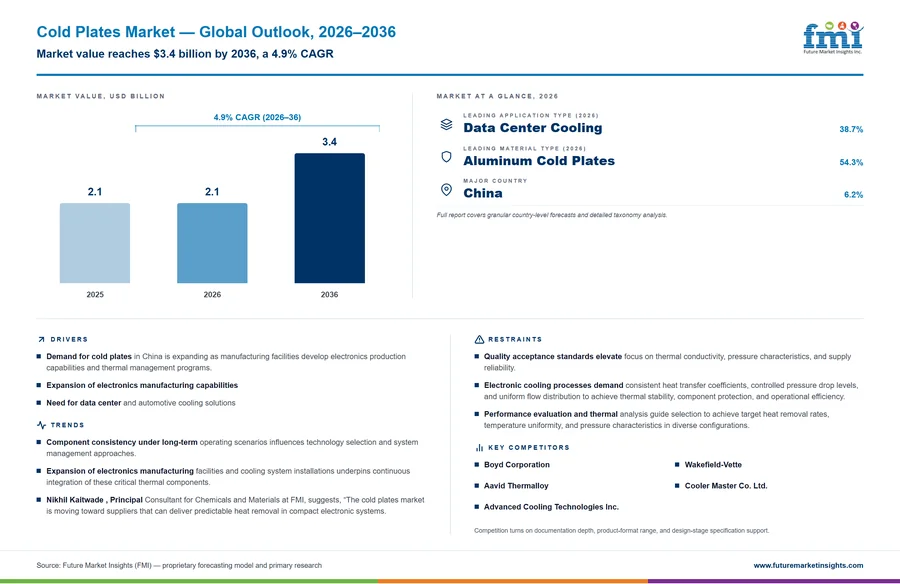The height and width of the screenshot is (584, 900).
Task: Click the 2.1 value above the 2026 bar
Action: [212, 192]
